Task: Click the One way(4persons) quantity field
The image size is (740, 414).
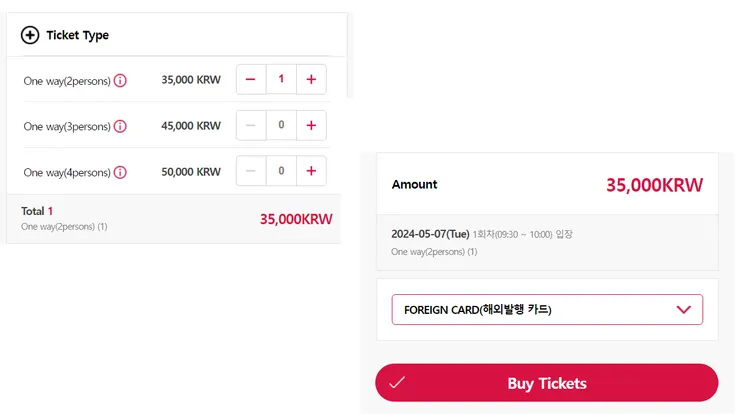Action: pyautogui.click(x=281, y=171)
